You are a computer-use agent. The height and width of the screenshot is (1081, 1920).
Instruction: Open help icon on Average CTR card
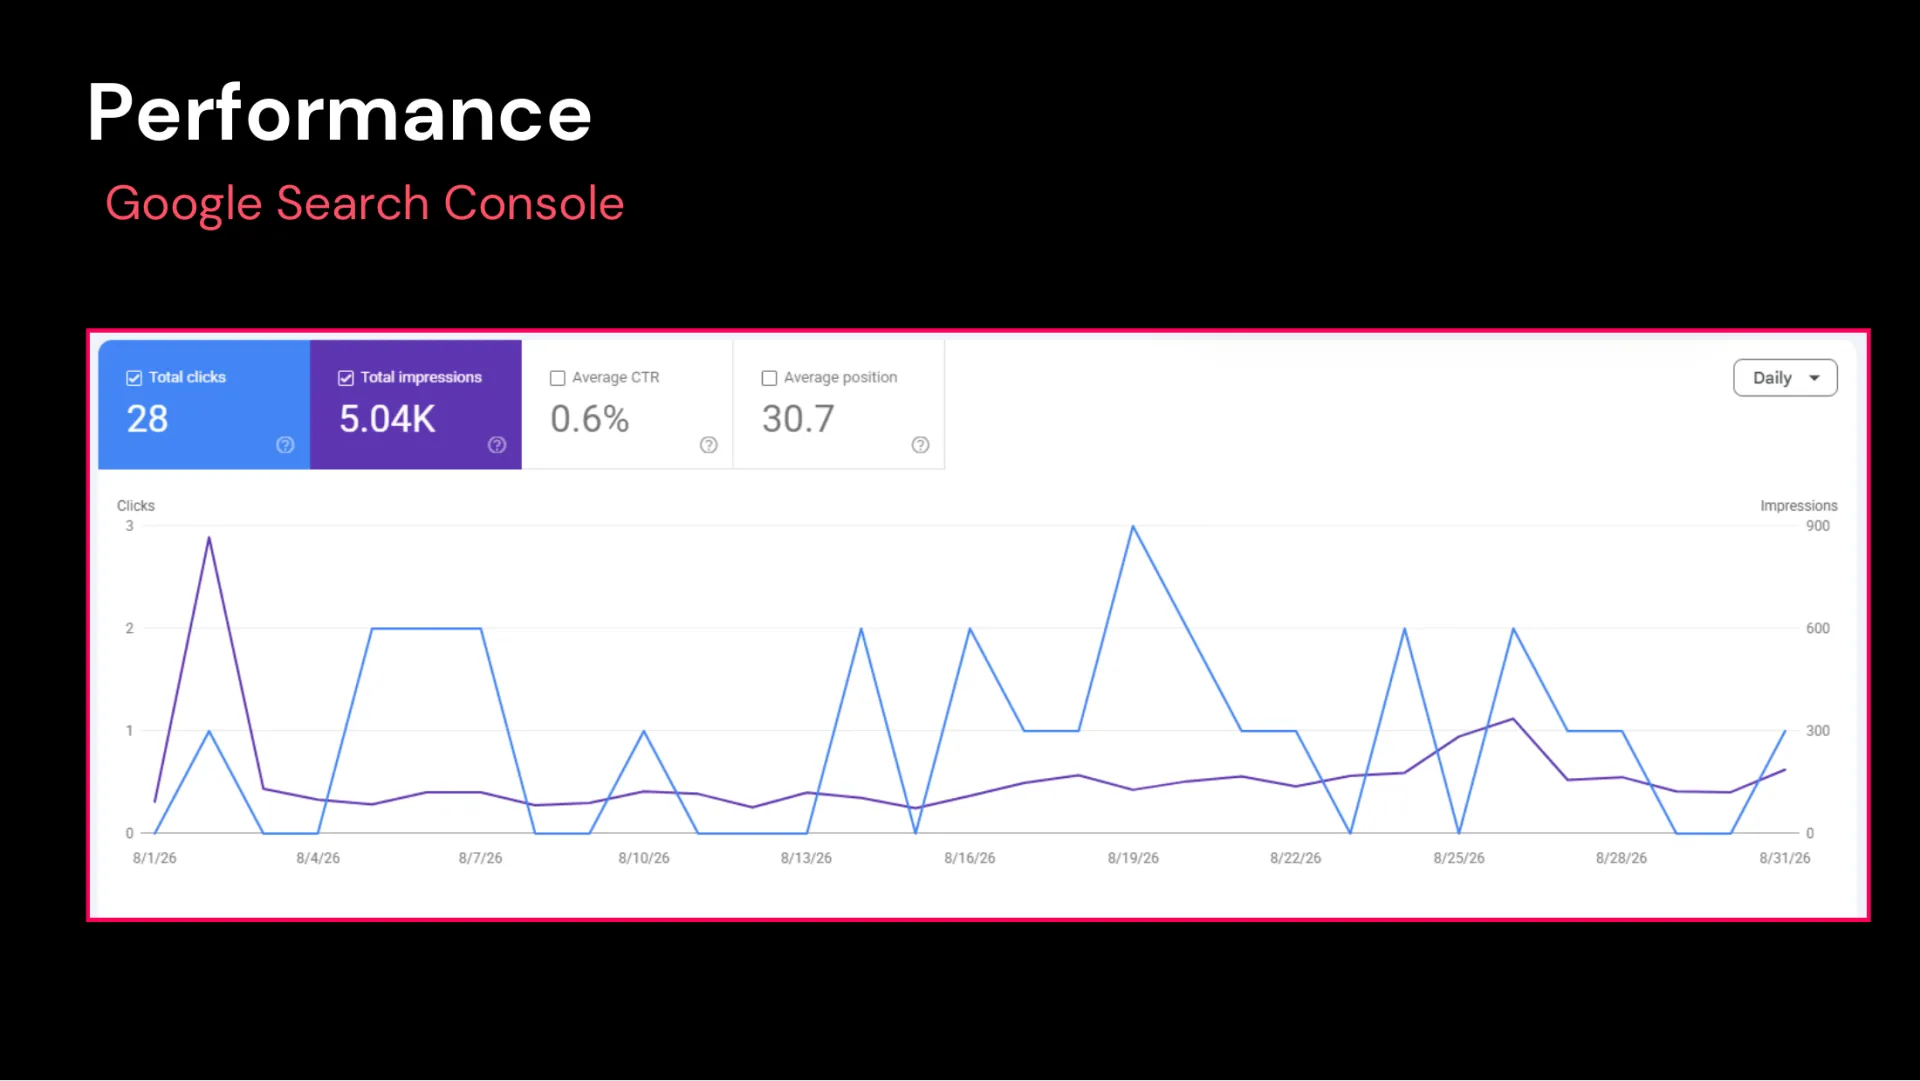[709, 445]
